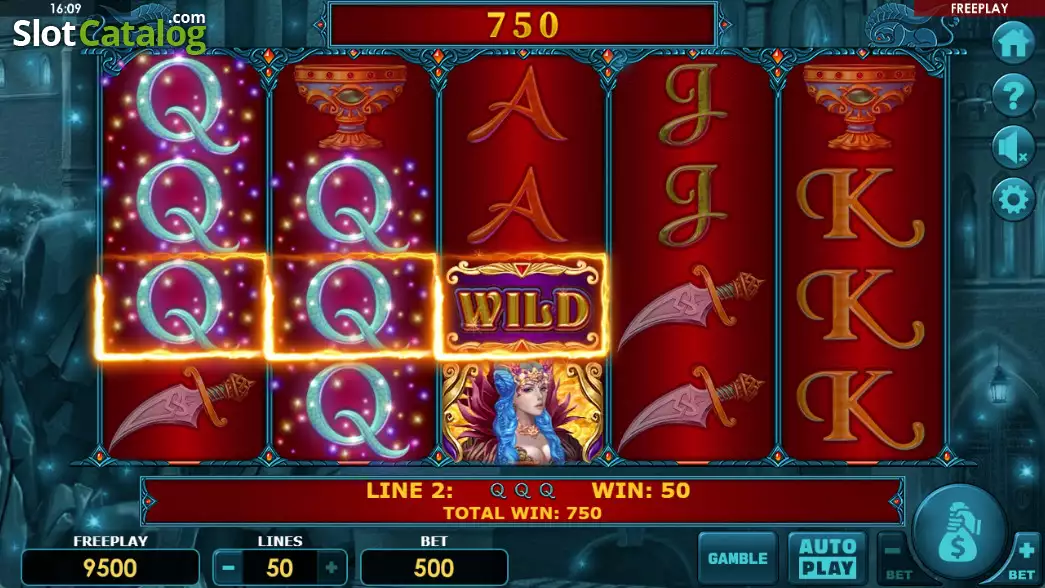Click the Line 2 win message bar

coord(523,501)
